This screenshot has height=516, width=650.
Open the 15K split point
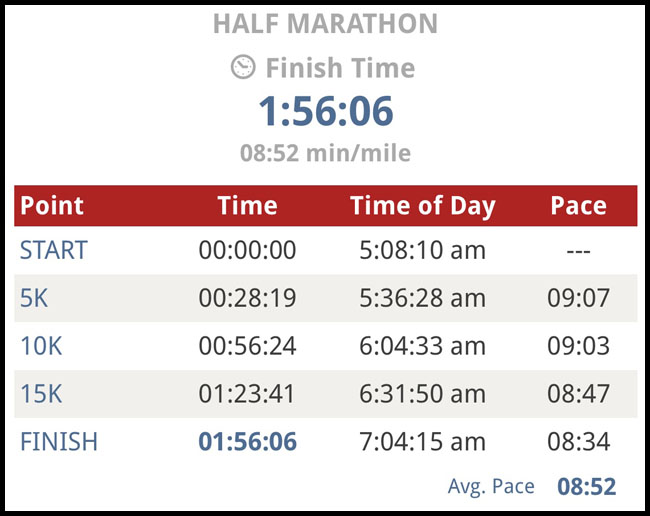pos(41,394)
